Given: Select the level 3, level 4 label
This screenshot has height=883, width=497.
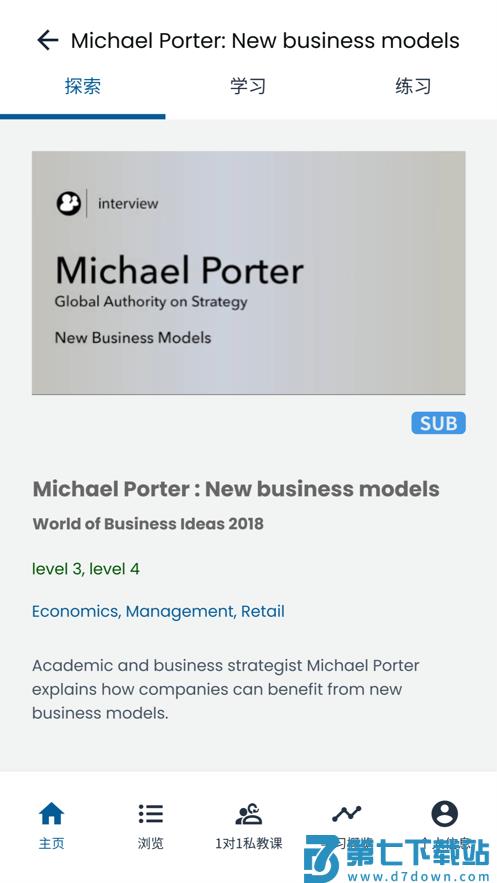Looking at the screenshot, I should [x=86, y=569].
